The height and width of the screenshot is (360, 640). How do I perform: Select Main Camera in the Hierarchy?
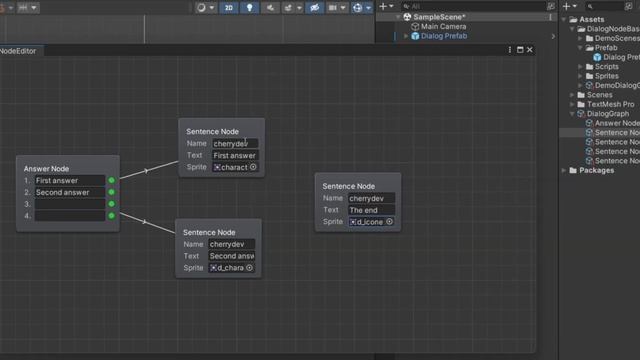click(x=443, y=27)
